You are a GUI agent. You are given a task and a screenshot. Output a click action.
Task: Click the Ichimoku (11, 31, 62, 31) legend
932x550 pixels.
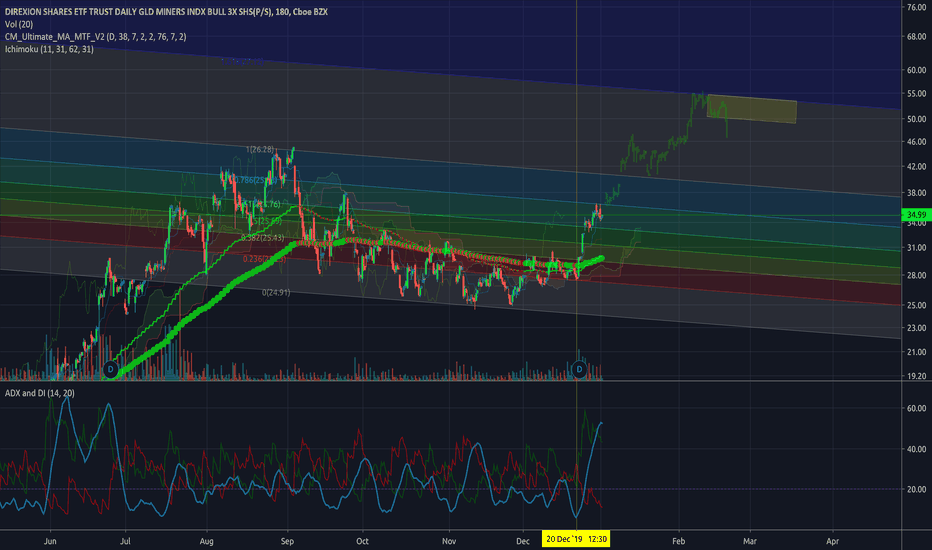pos(49,49)
